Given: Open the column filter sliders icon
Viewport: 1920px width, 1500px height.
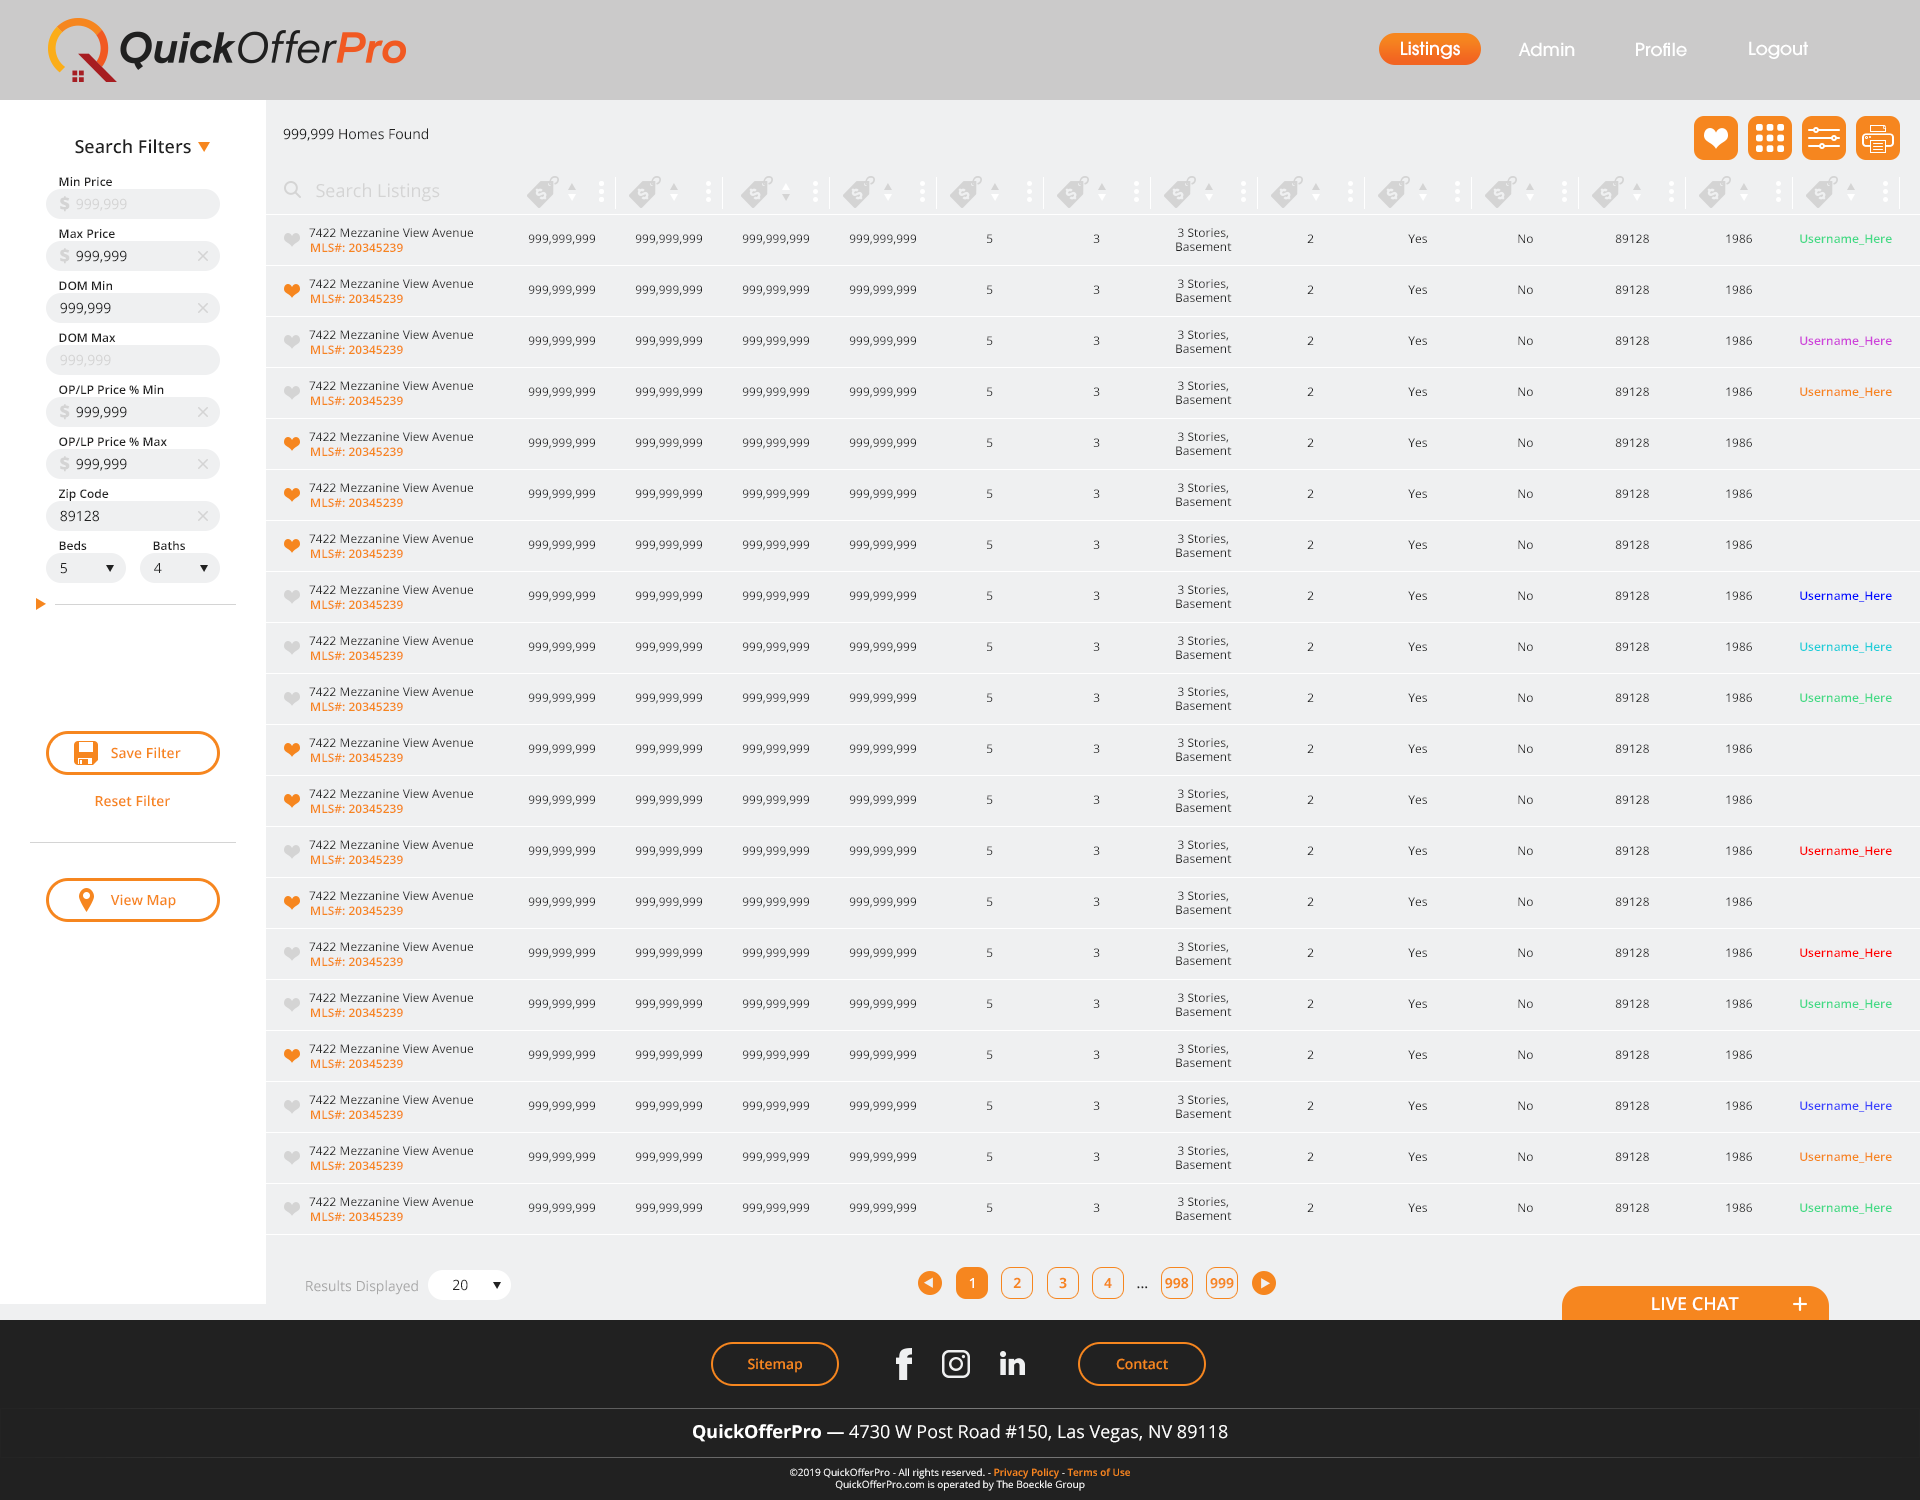Looking at the screenshot, I should (x=1823, y=138).
